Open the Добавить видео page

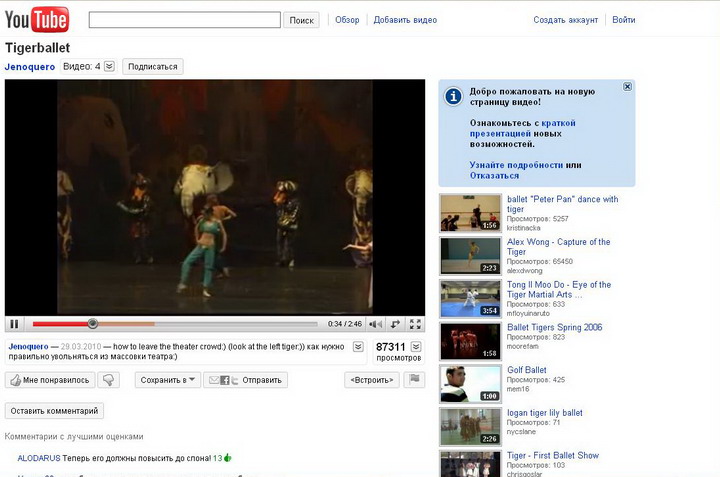(405, 20)
